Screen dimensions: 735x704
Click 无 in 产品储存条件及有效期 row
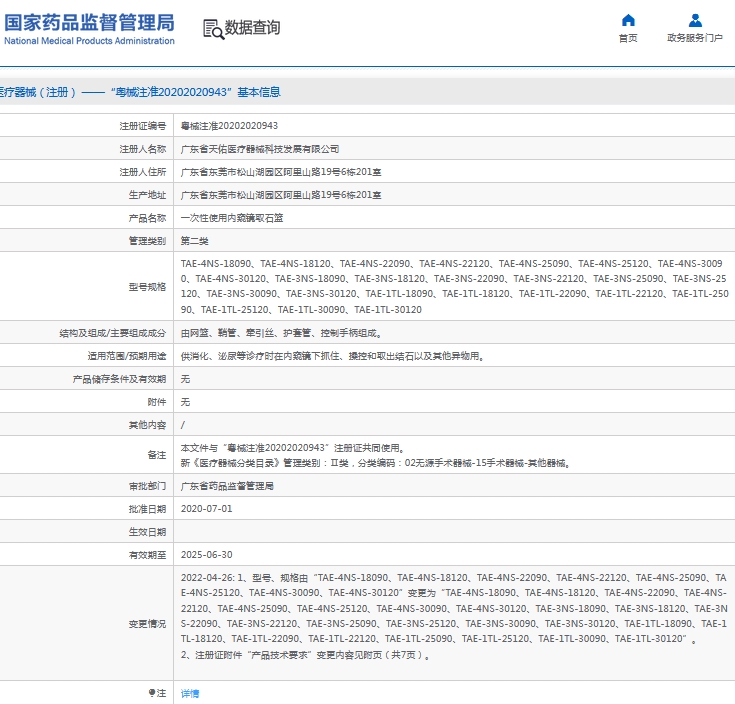pos(185,379)
